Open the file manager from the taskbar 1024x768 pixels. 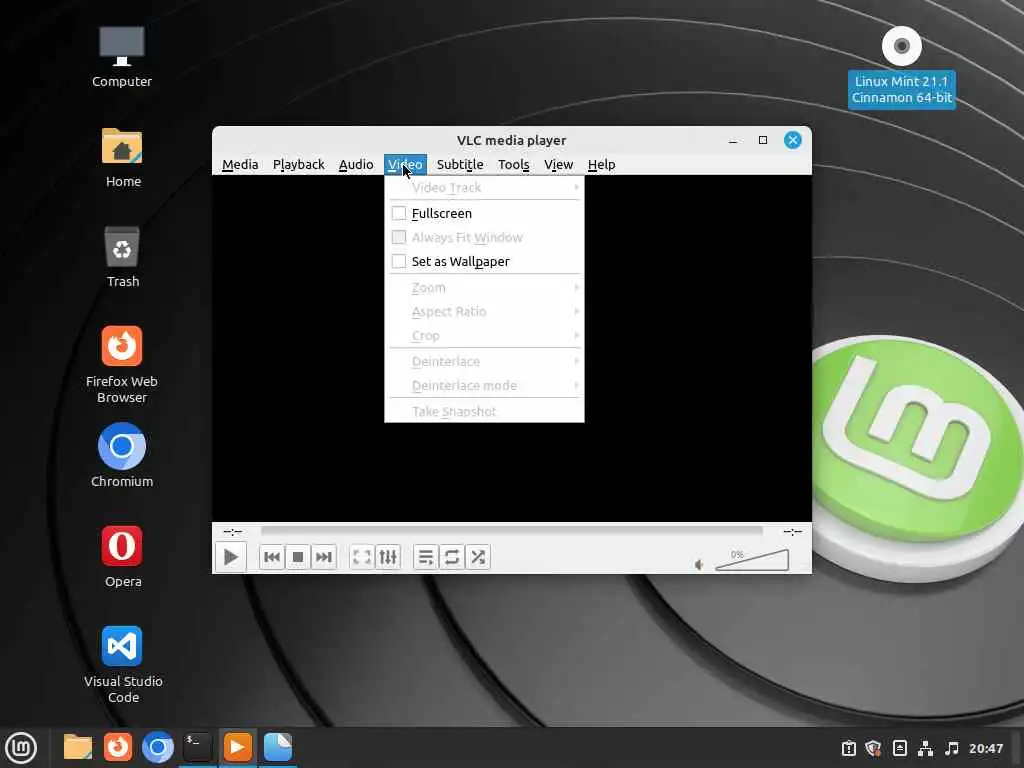pos(78,747)
